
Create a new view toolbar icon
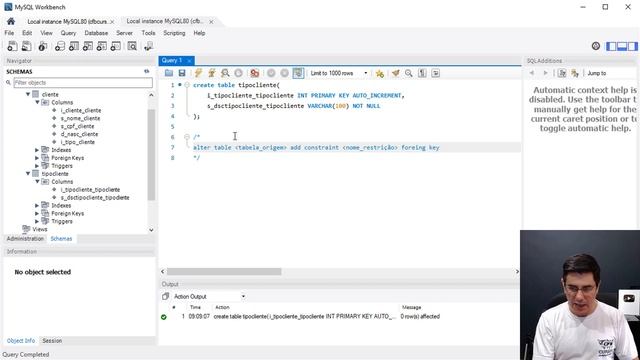(88, 46)
